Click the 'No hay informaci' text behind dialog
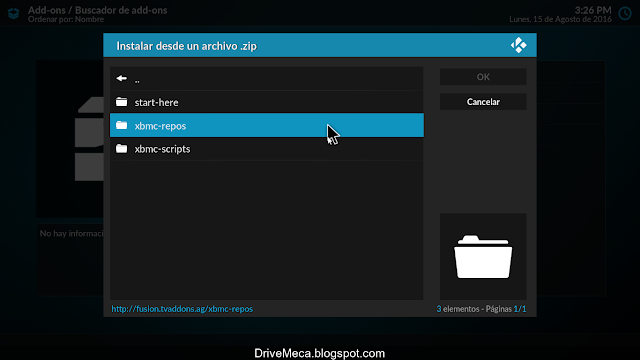 (71, 233)
